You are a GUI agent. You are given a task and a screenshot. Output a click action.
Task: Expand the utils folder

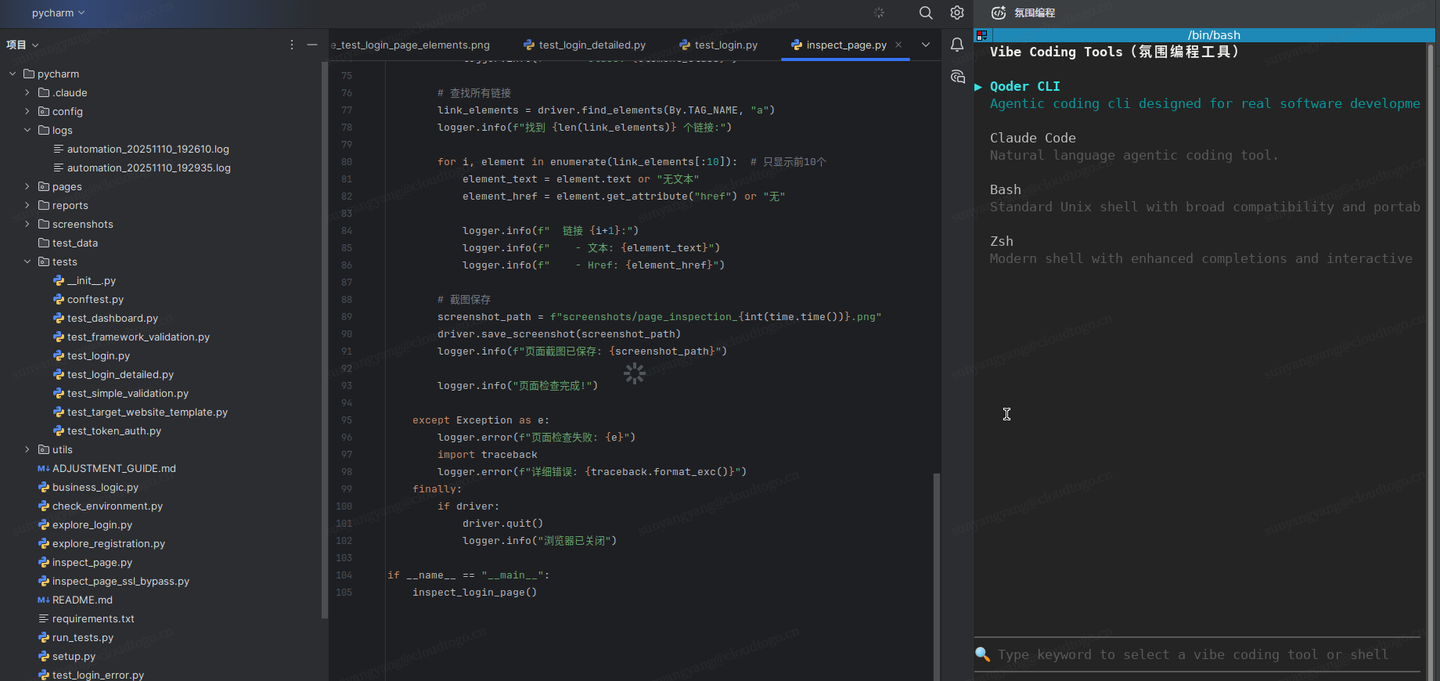[27, 450]
